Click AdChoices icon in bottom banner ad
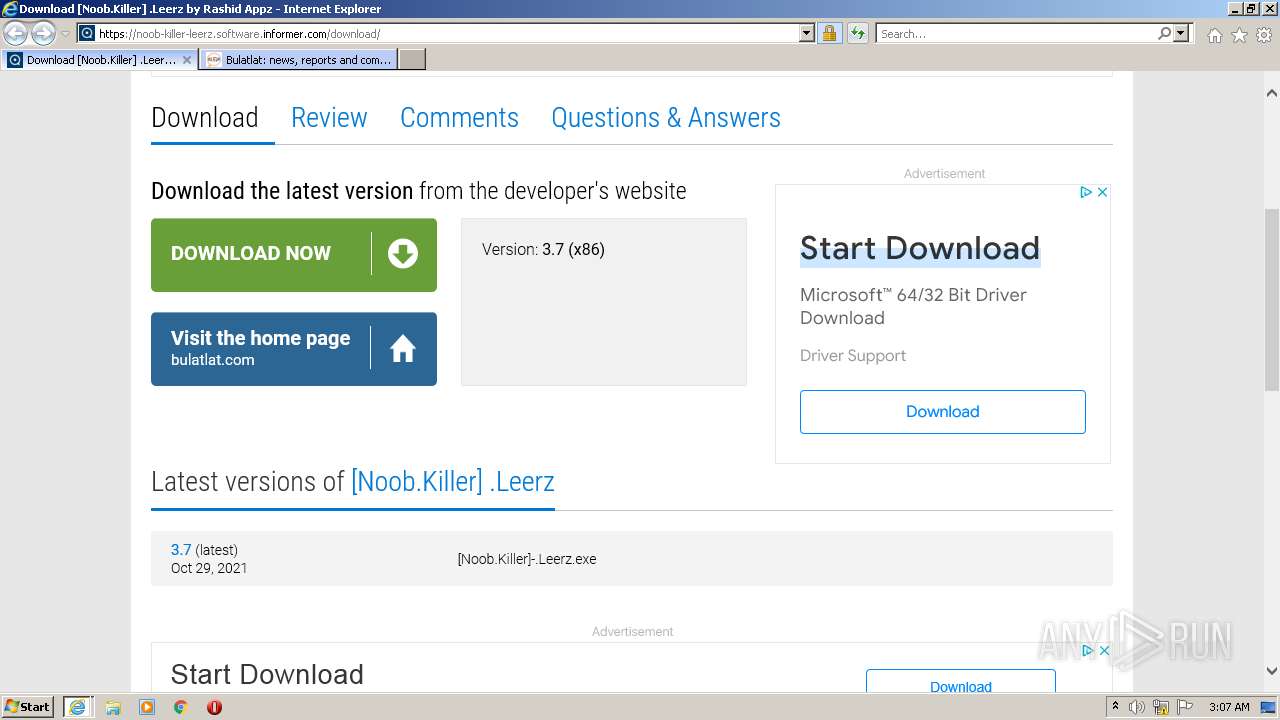Viewport: 1280px width, 720px height. (x=1088, y=651)
